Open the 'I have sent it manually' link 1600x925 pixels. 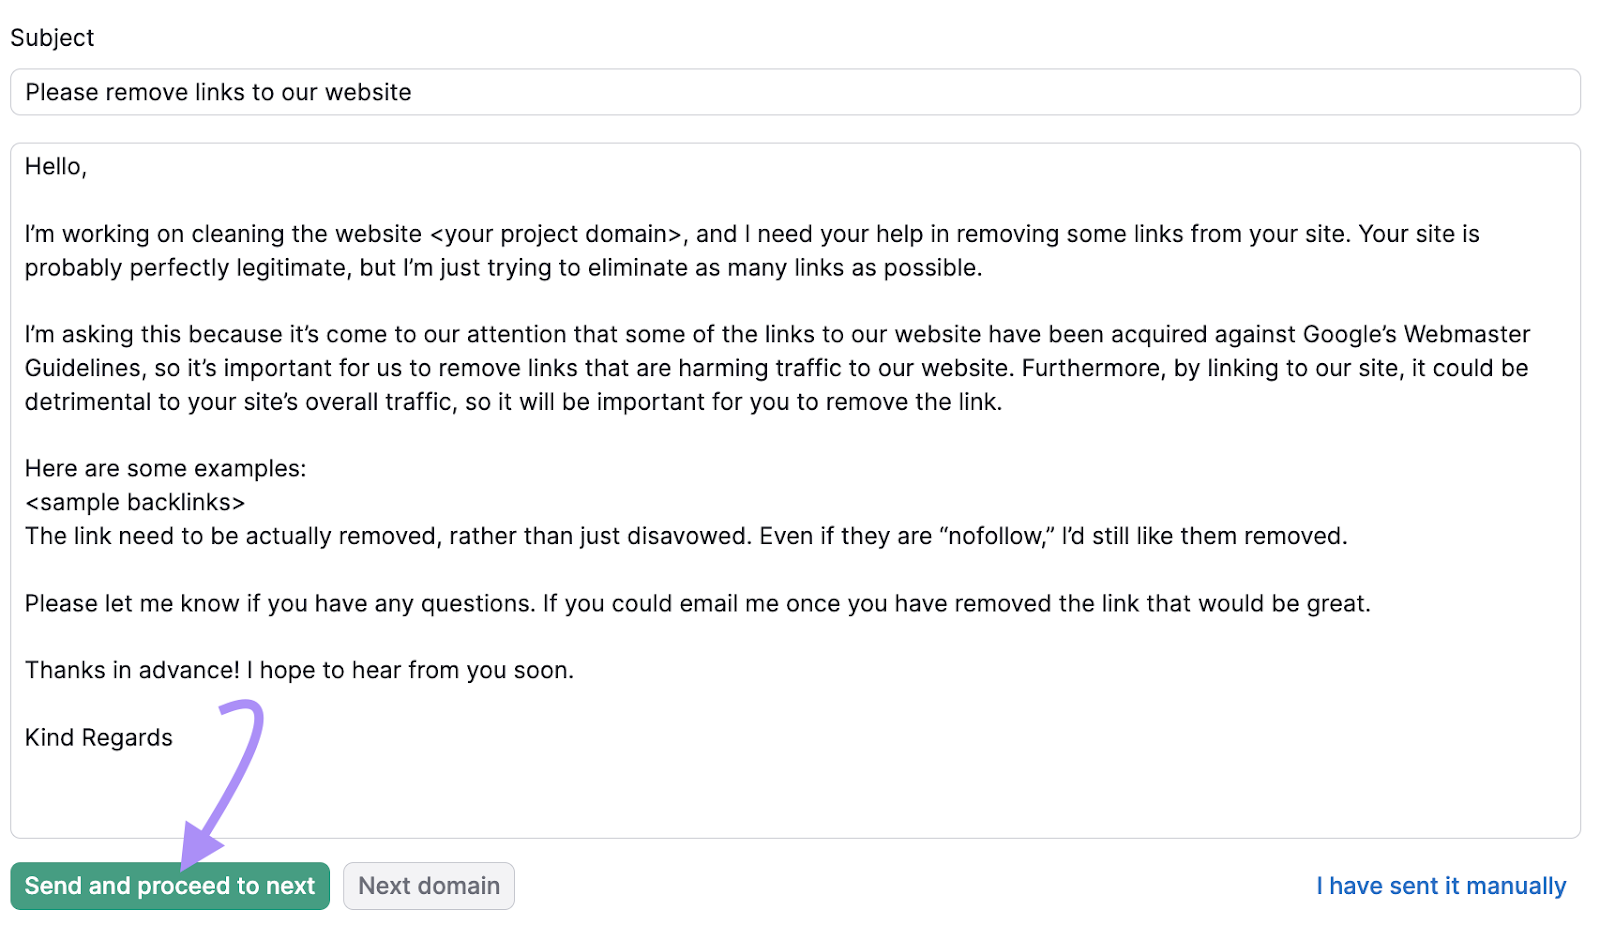1441,885
